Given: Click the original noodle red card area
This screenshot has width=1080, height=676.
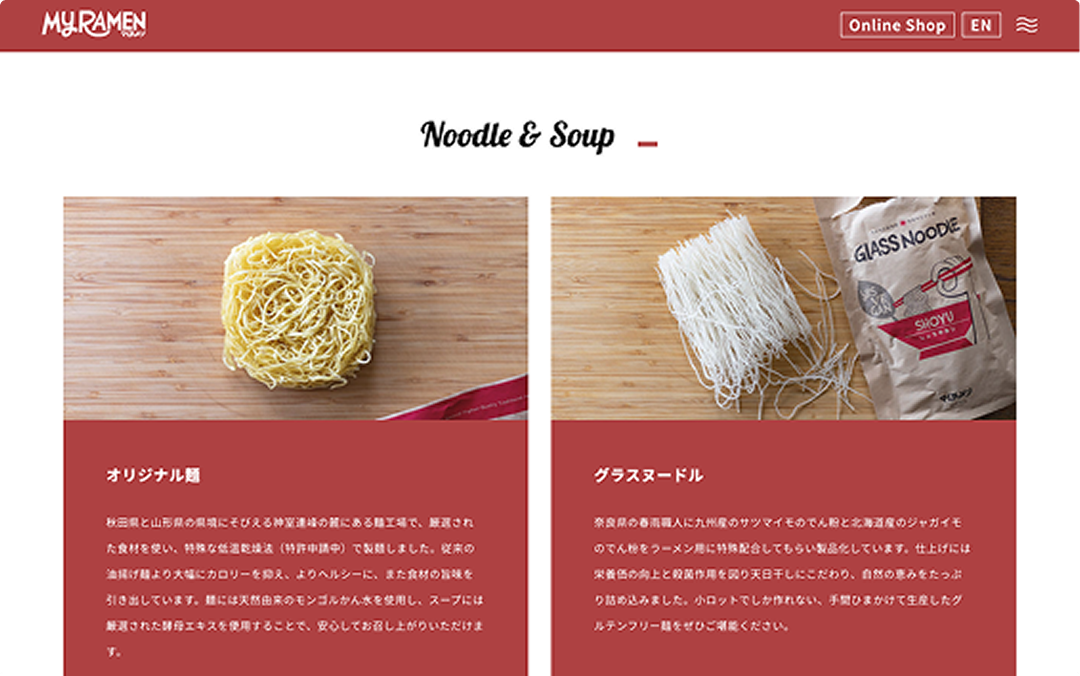Looking at the screenshot, I should click(295, 548).
